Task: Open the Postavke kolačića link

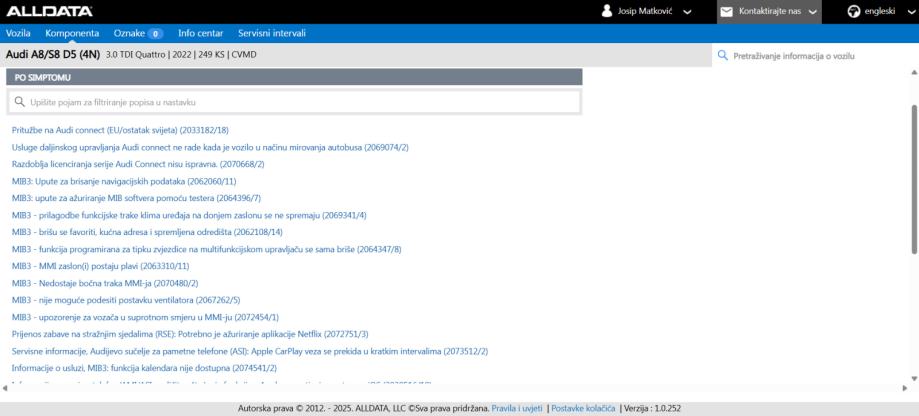Action: tap(583, 408)
